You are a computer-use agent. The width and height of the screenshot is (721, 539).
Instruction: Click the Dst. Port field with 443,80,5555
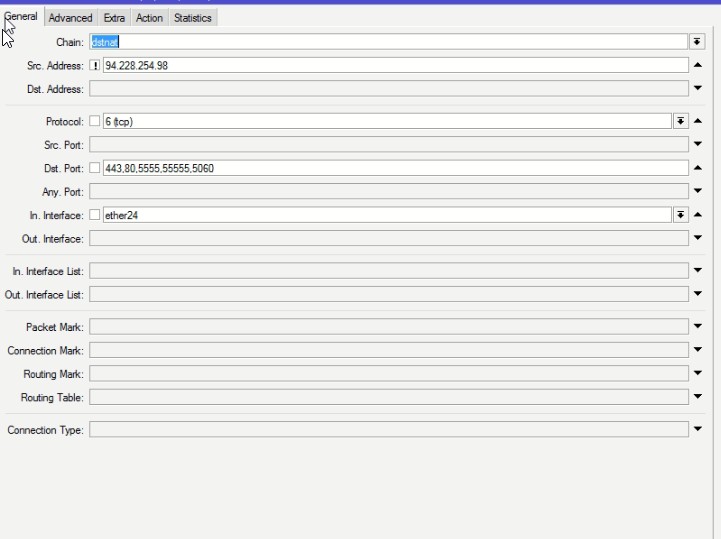(395, 168)
